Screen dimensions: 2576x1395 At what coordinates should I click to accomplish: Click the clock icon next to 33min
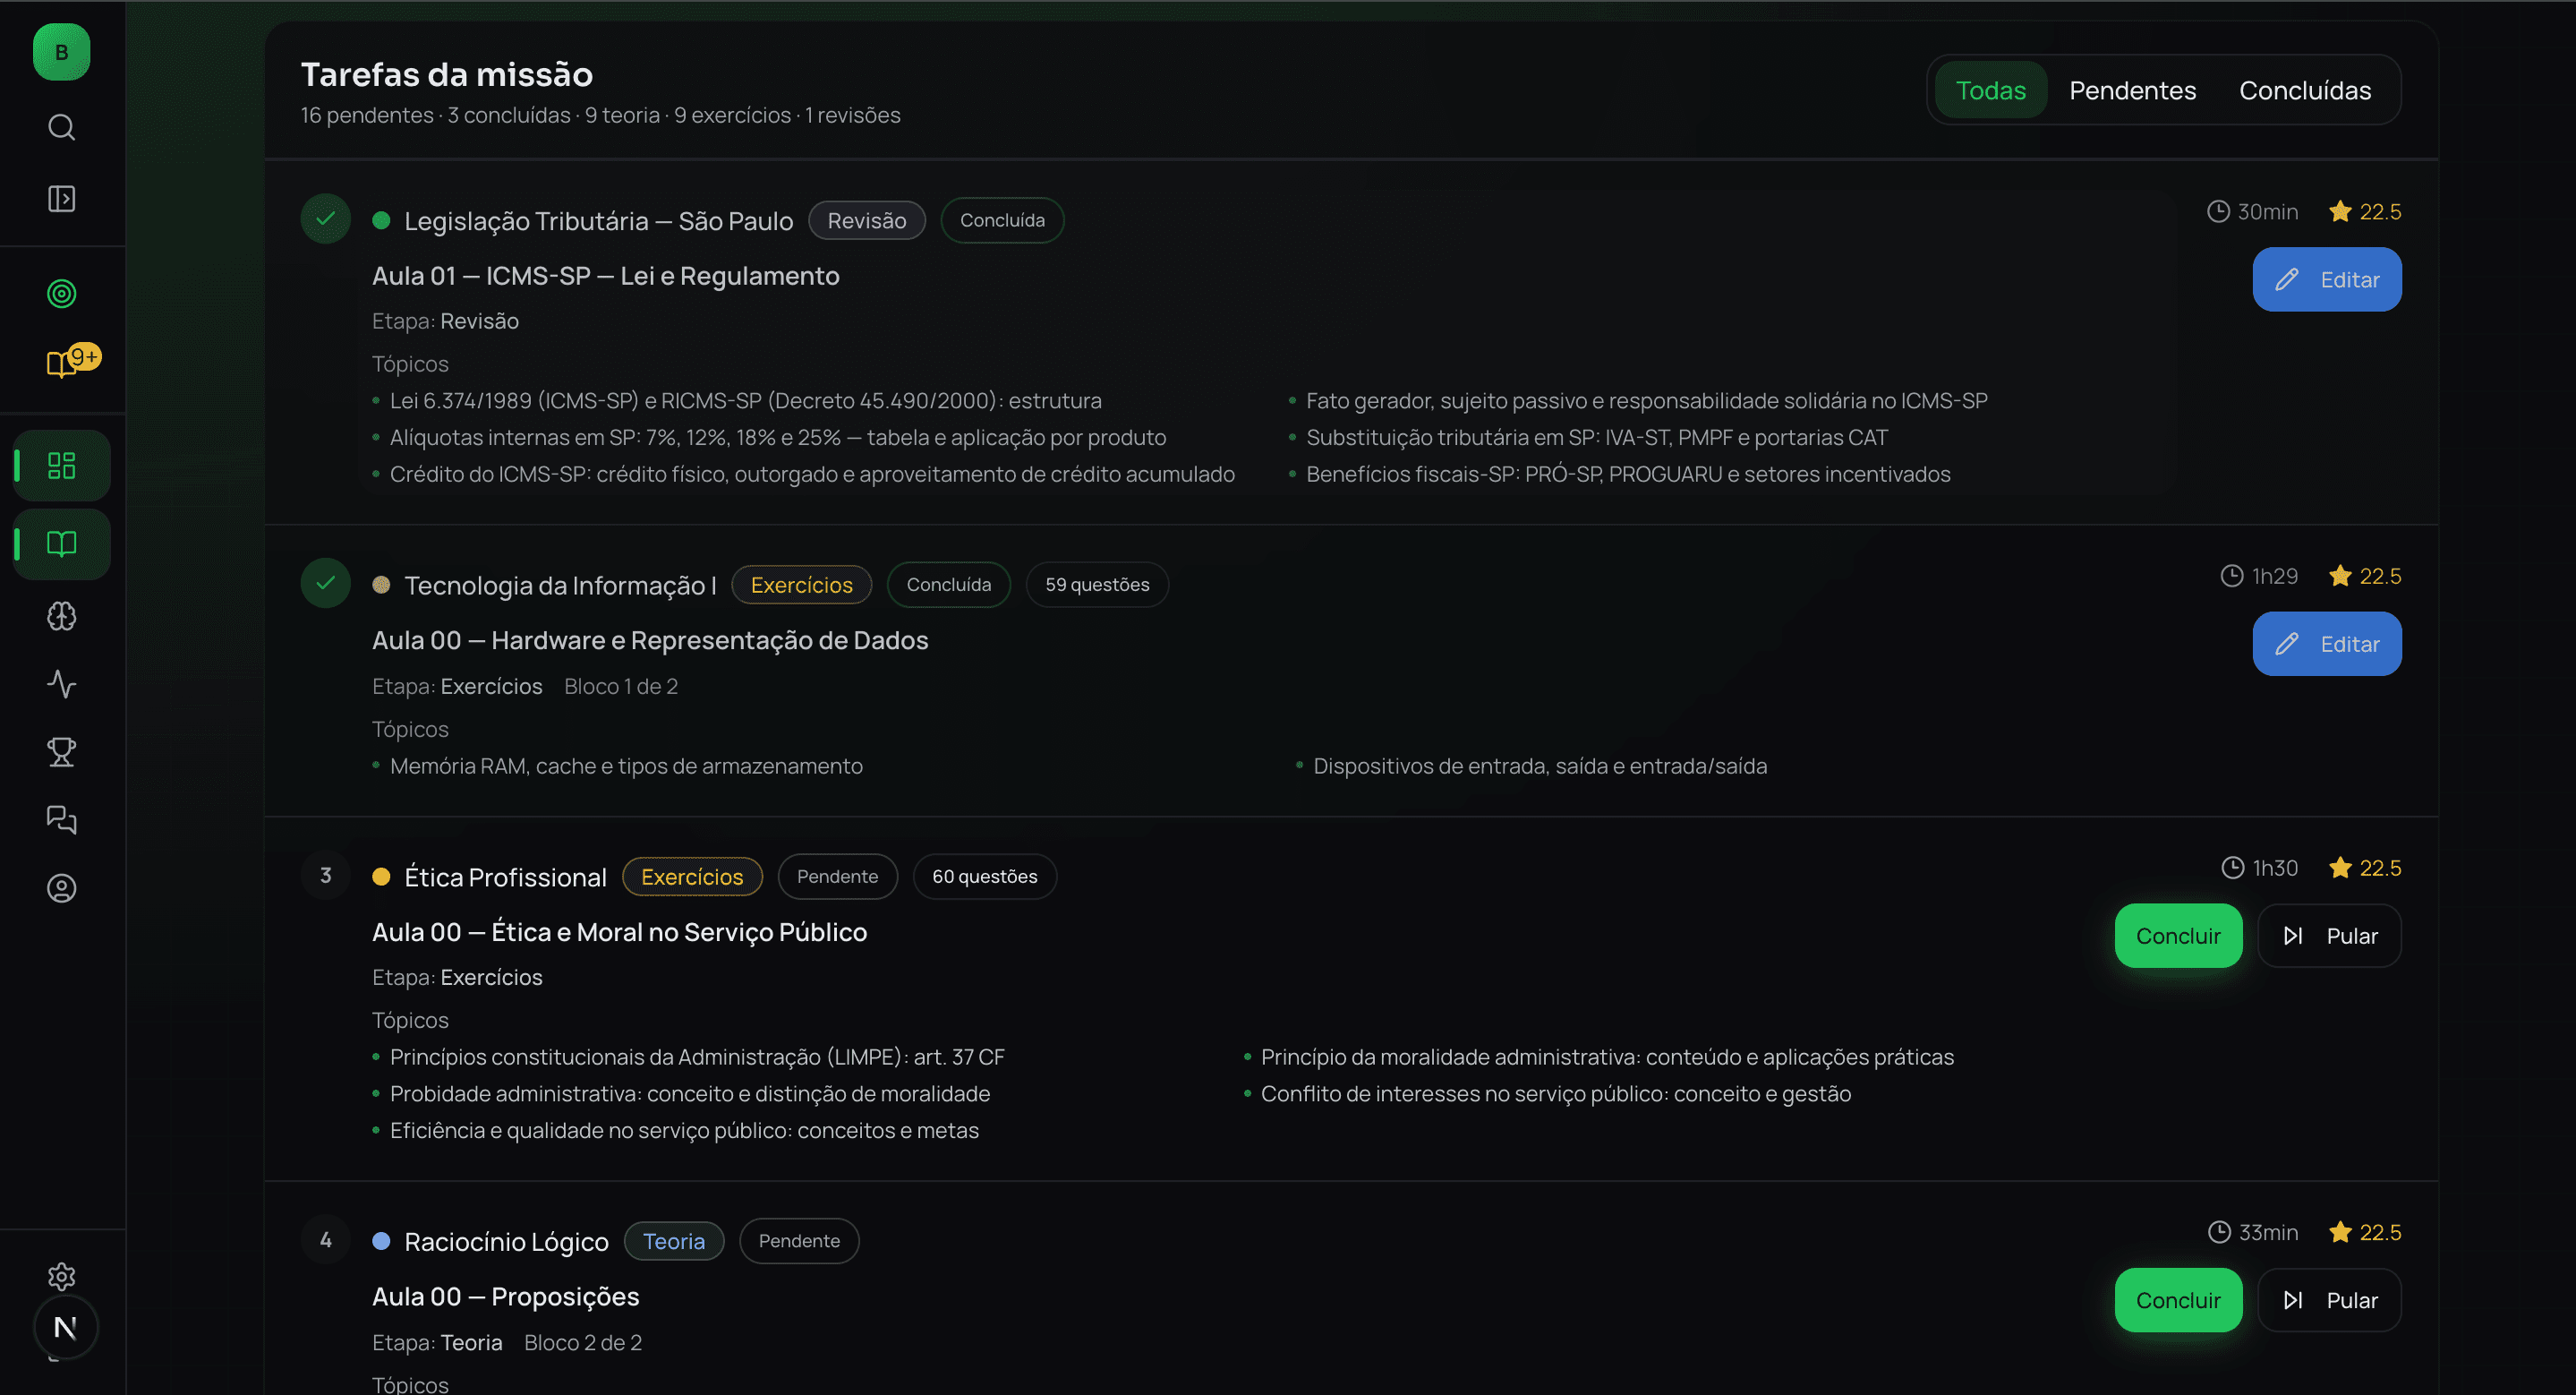tap(2219, 1232)
